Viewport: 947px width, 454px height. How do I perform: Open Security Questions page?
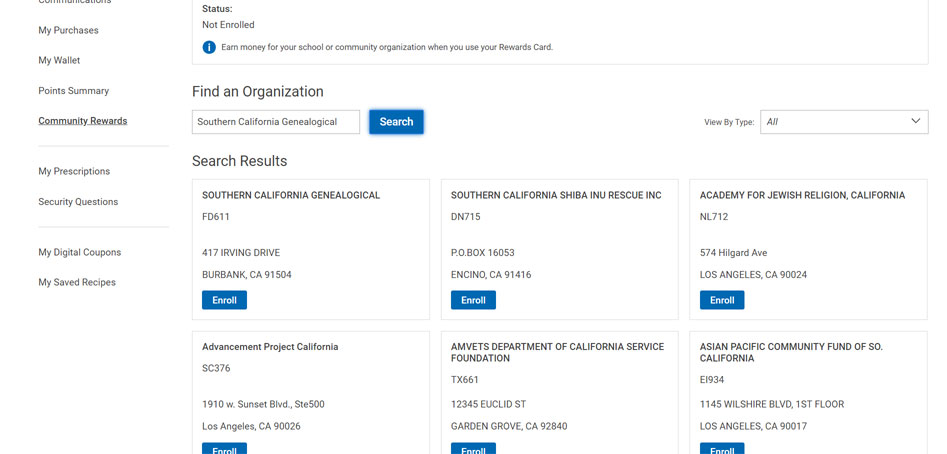click(x=78, y=202)
